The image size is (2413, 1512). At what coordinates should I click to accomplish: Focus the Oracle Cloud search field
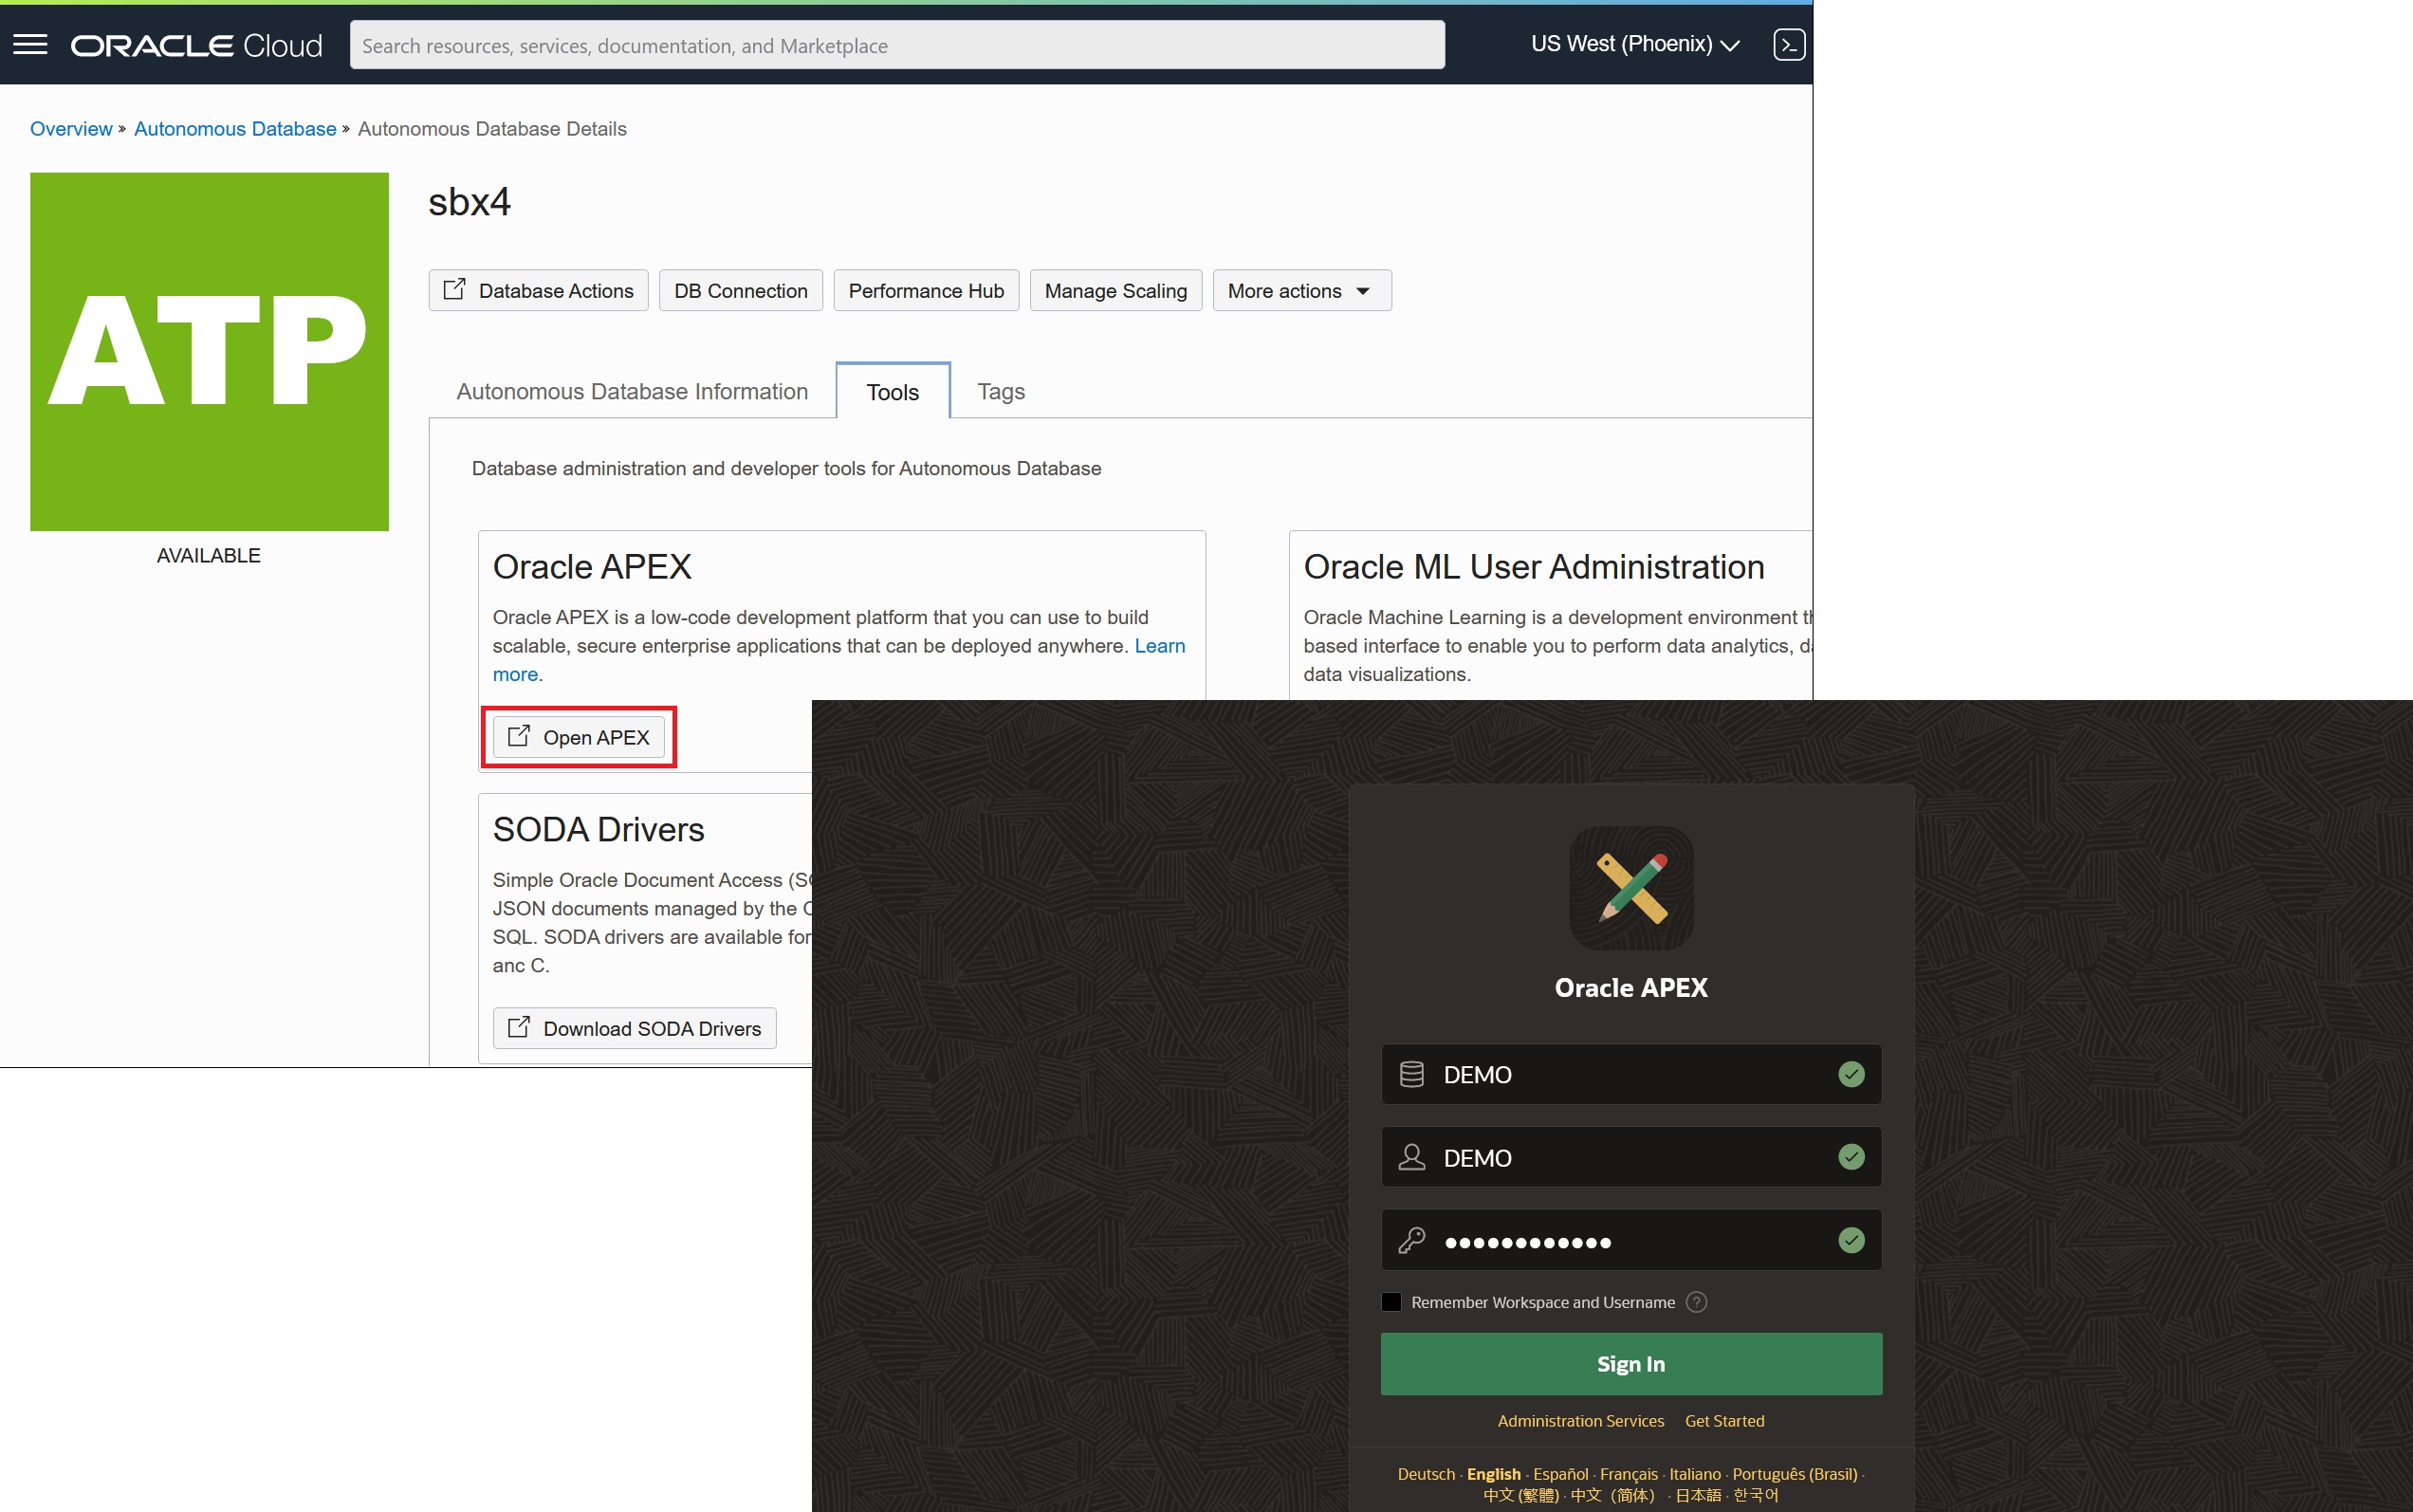tap(896, 46)
